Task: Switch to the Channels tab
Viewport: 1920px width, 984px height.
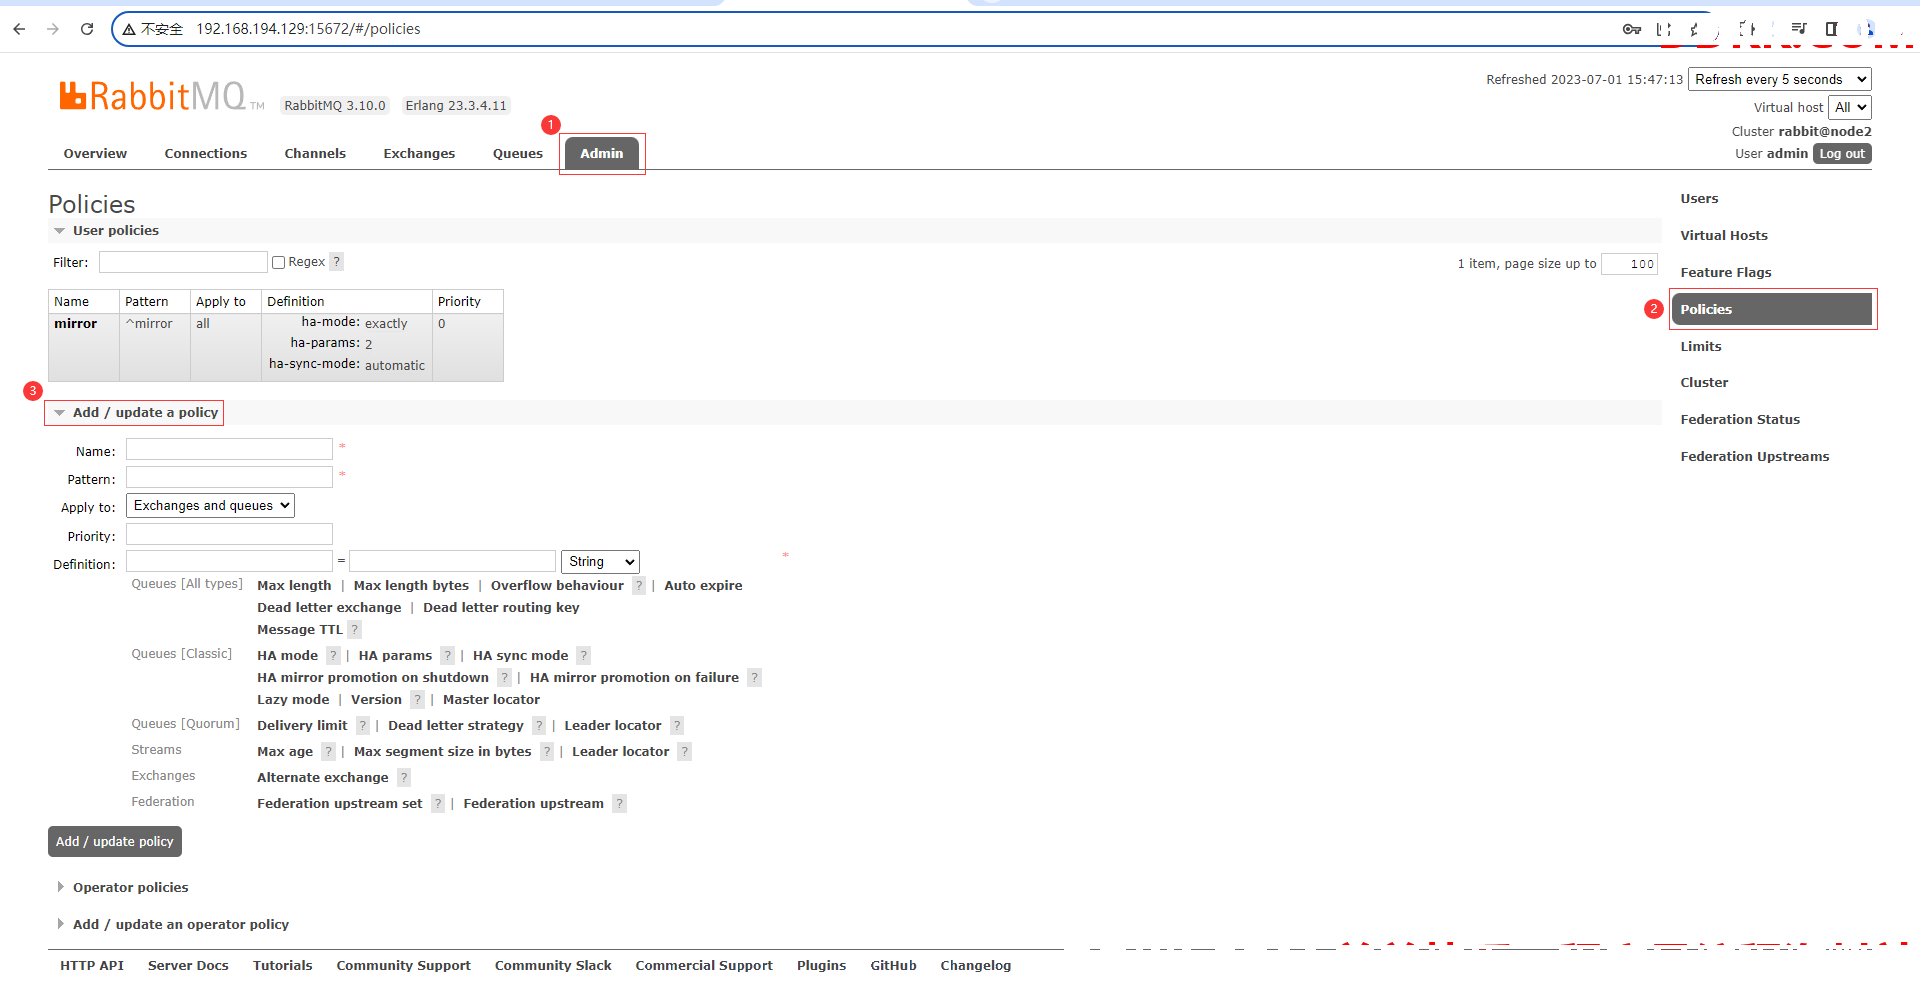Action: click(x=315, y=154)
